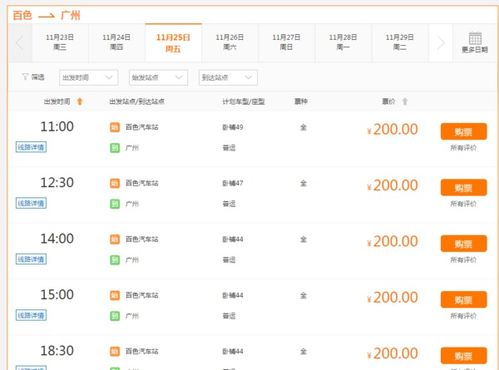Select the 11月23日 周三 date tab
Viewport: 499px width, 370px height.
click(60, 43)
